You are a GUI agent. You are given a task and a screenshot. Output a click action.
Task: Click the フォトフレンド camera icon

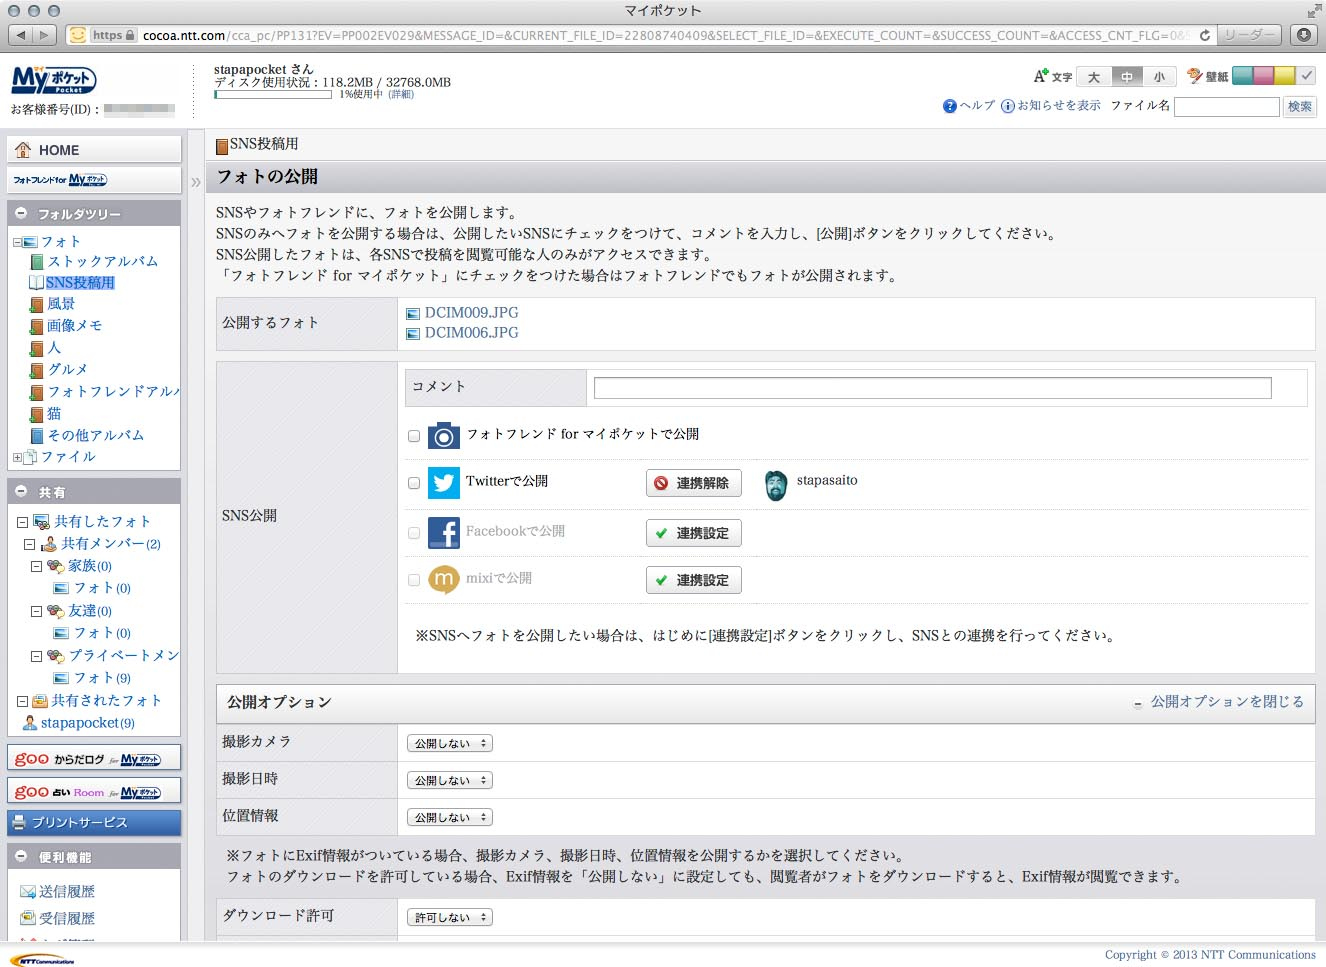(443, 435)
